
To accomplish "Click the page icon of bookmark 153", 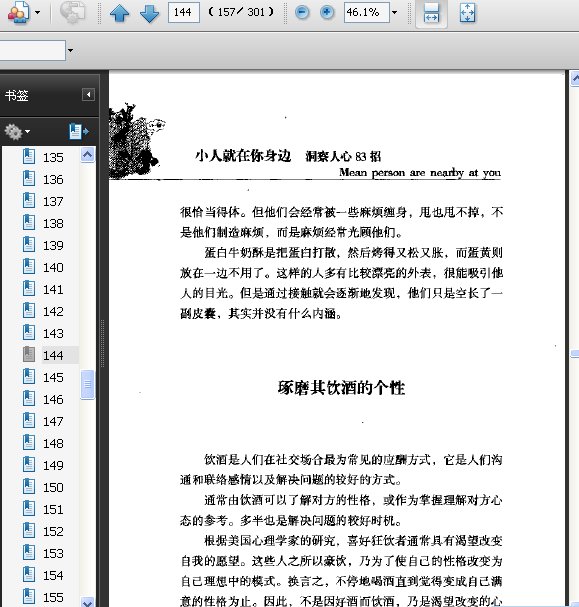I will (29, 552).
